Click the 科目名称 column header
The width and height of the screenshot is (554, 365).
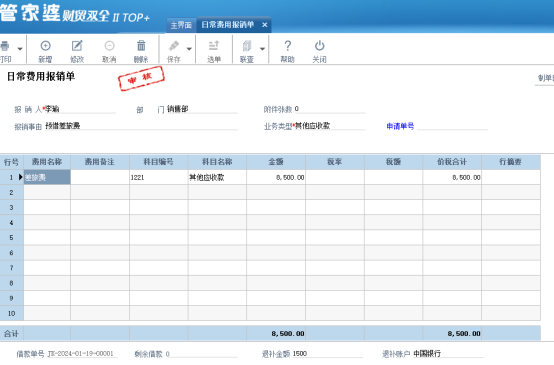(x=217, y=162)
